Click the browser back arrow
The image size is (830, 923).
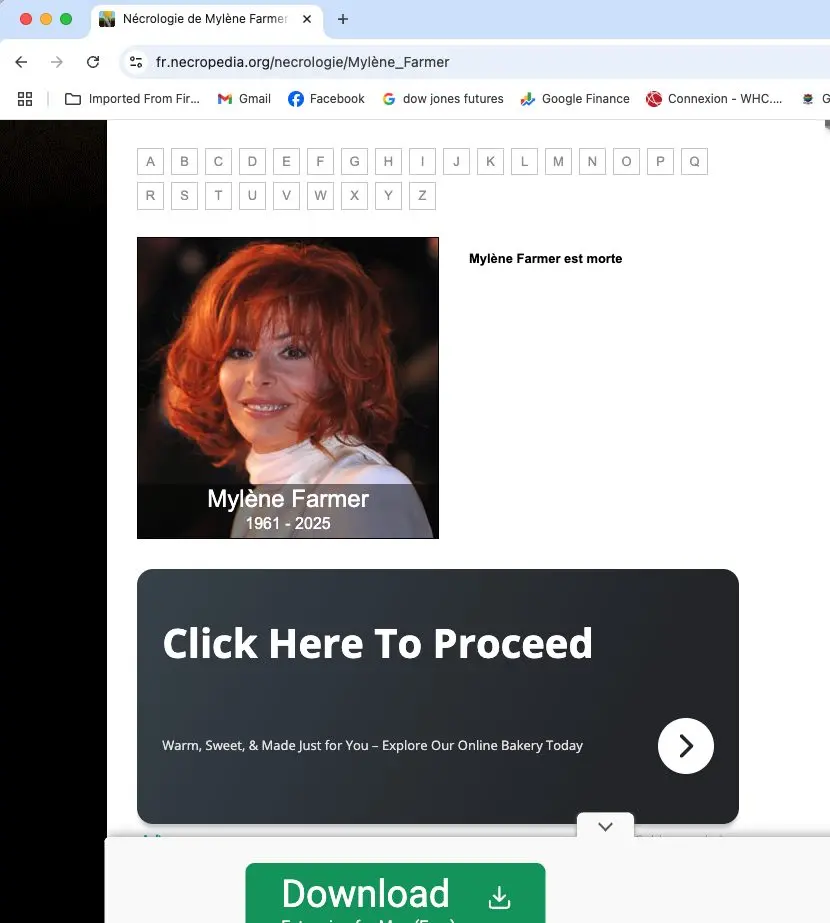[21, 62]
